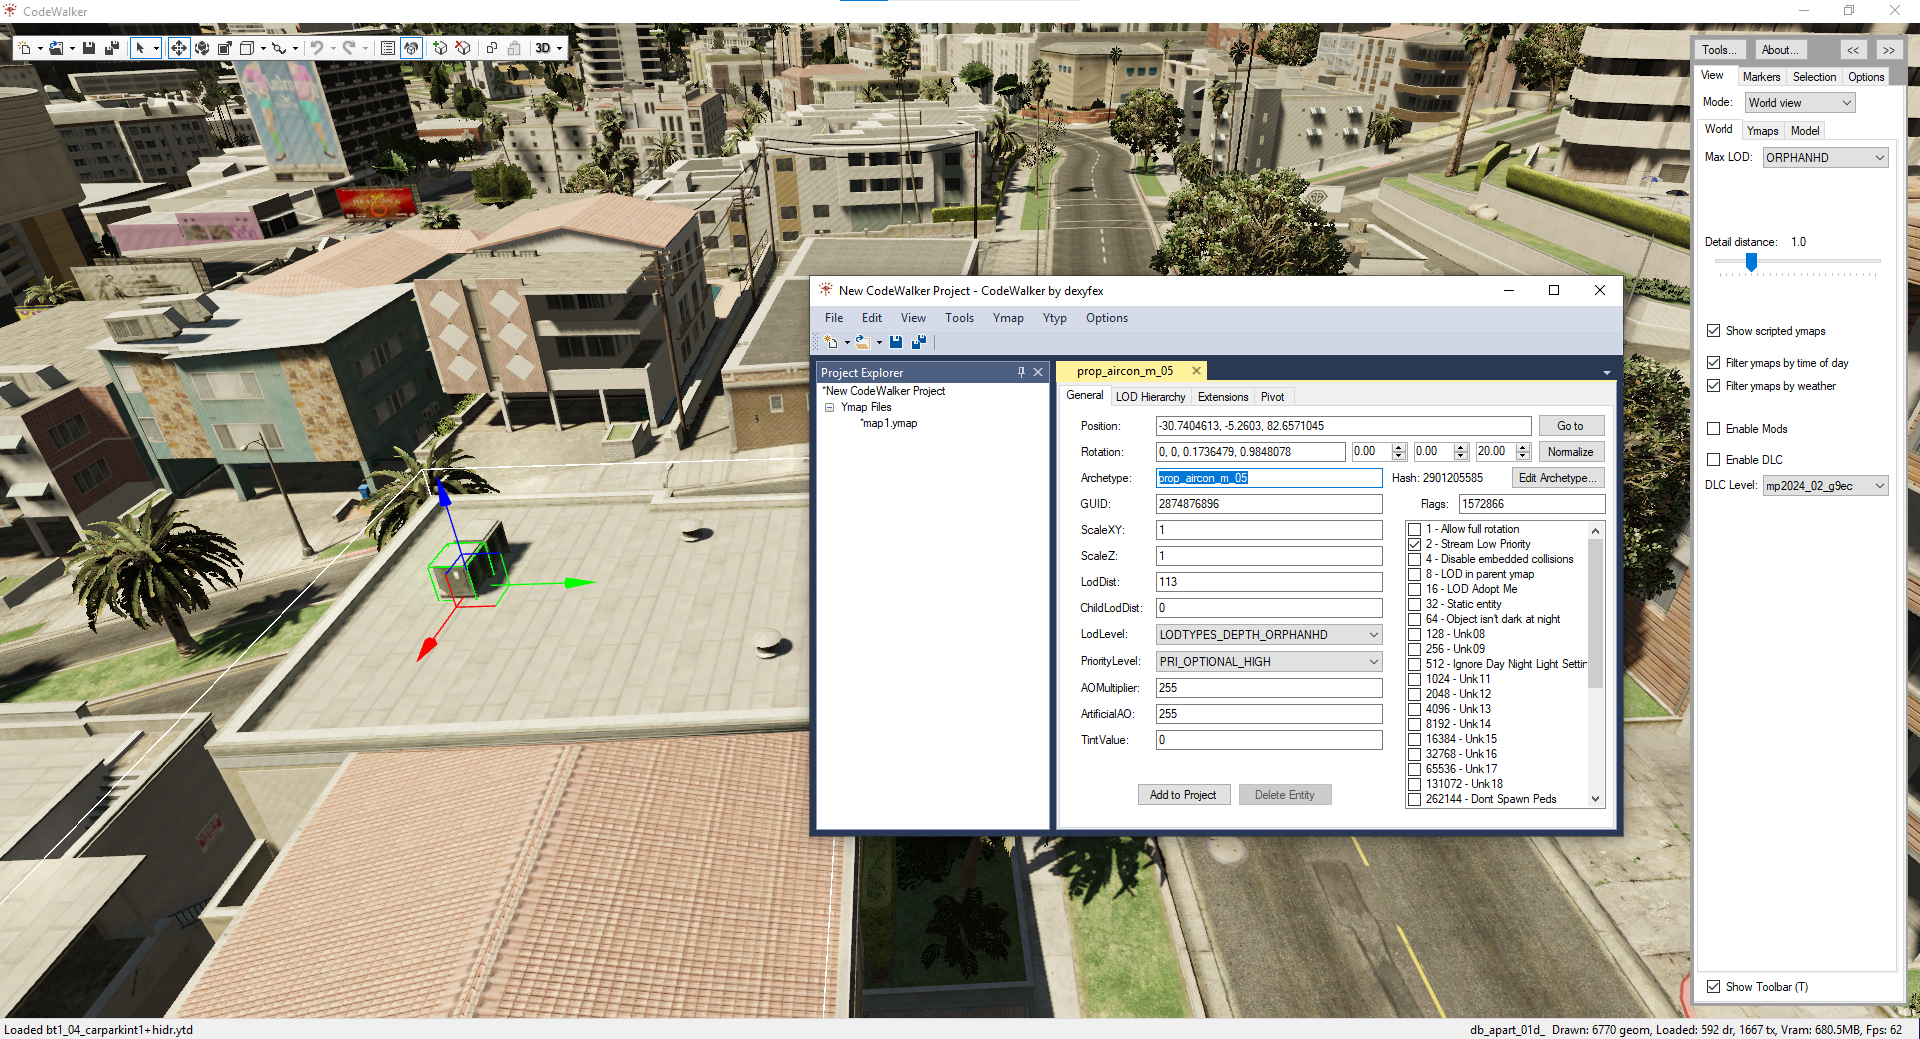This screenshot has width=1920, height=1039.
Task: Click the Detail distance slider handle
Action: [x=1751, y=262]
